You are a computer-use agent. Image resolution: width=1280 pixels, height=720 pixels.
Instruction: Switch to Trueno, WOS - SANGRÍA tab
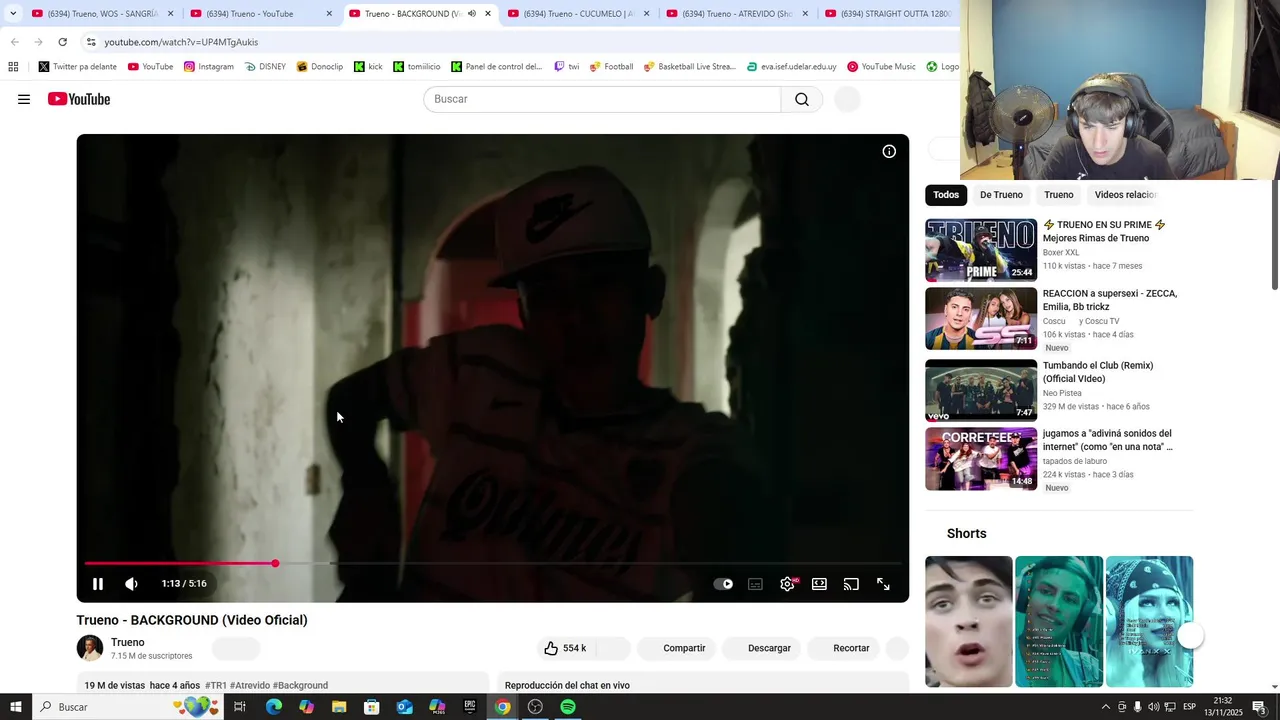pyautogui.click(x=102, y=14)
